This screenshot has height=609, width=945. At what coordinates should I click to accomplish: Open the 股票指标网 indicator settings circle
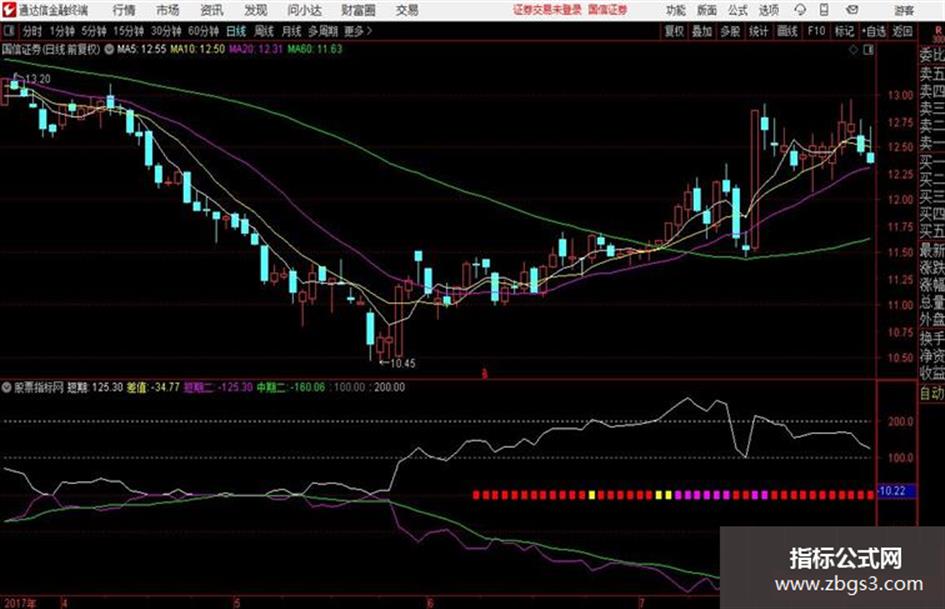coord(7,387)
